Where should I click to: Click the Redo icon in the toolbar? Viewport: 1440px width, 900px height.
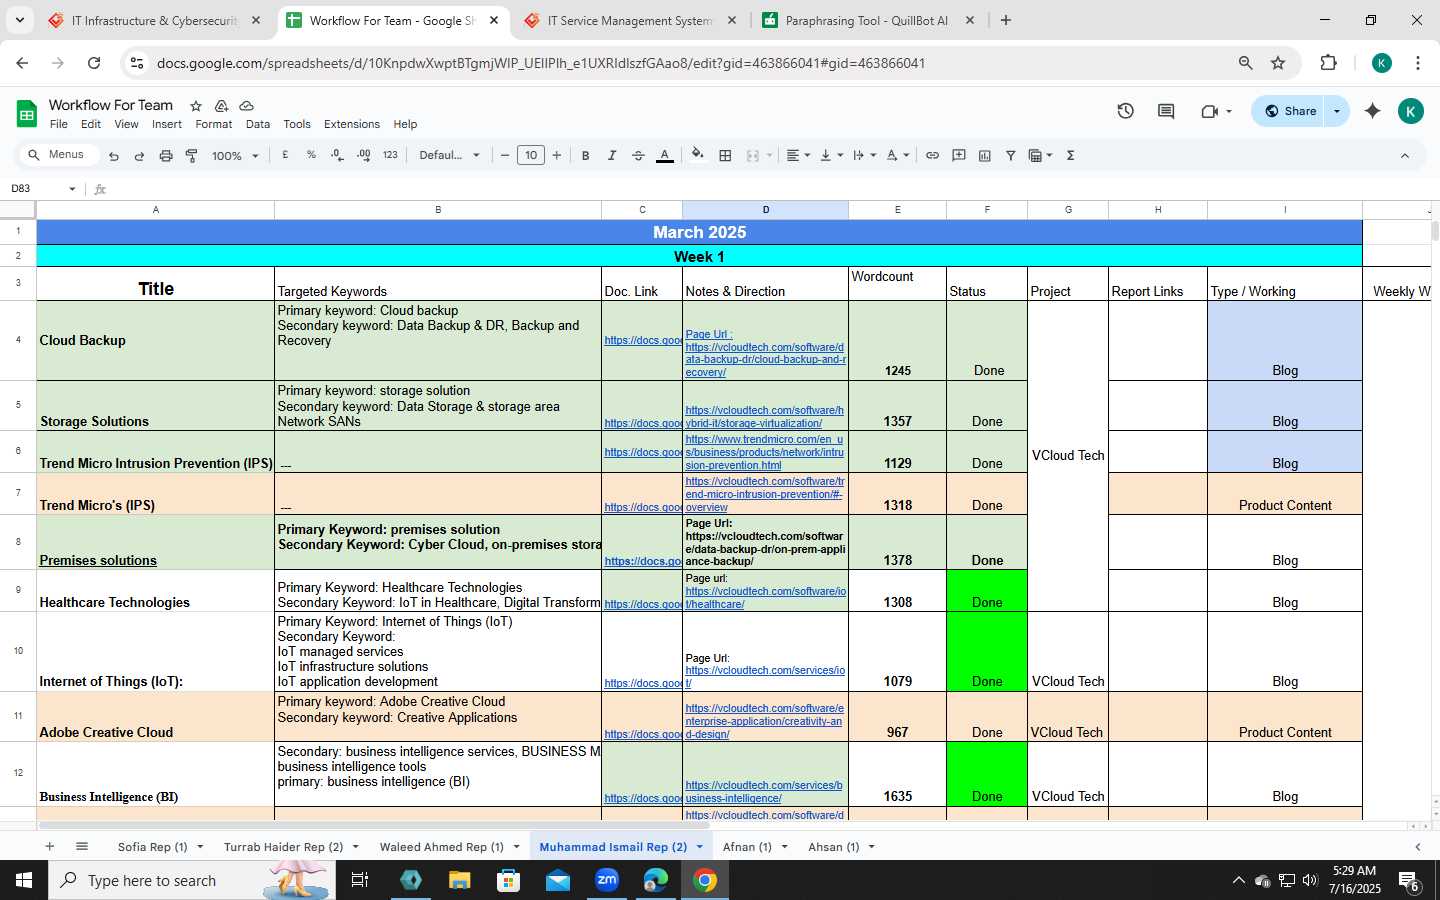coord(139,156)
